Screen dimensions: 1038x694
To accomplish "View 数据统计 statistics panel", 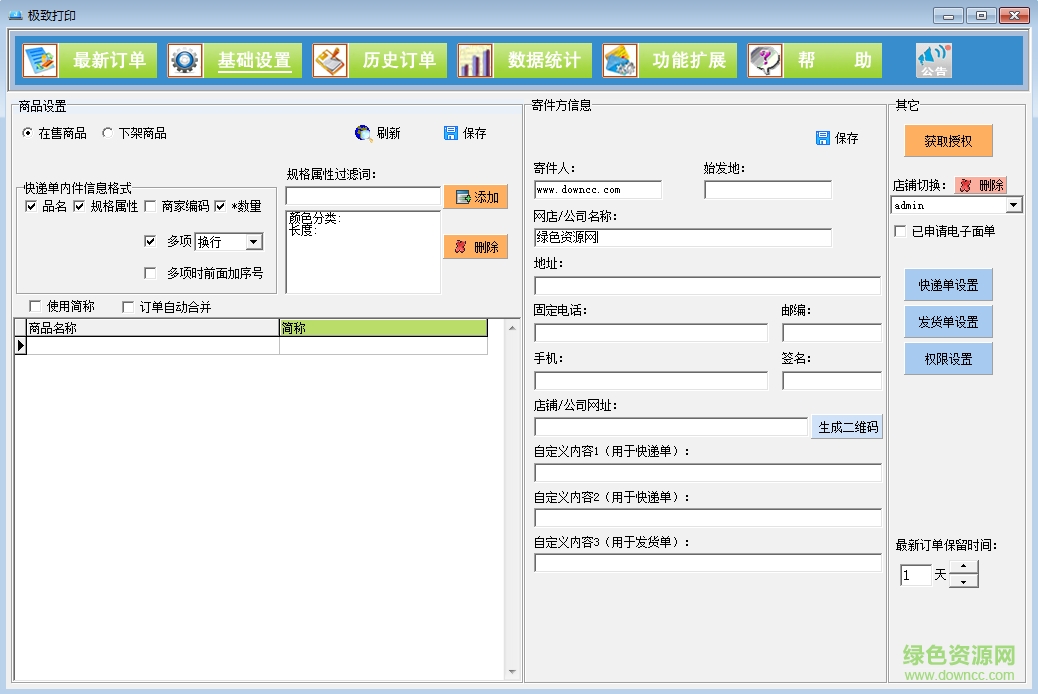I will click(x=475, y=59).
